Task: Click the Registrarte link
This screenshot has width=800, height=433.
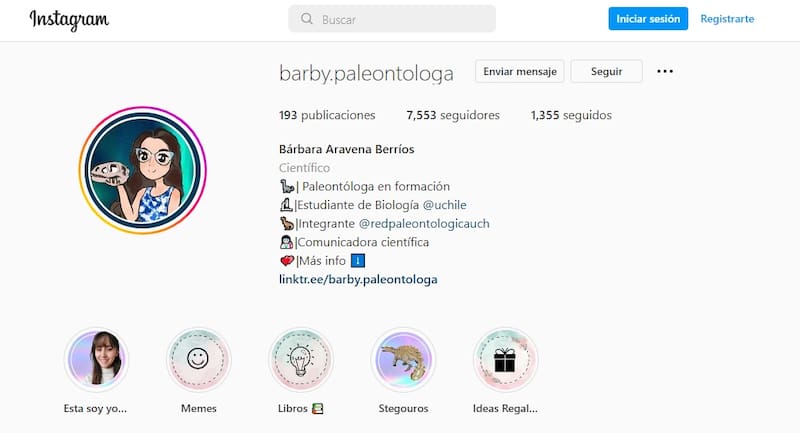Action: 727,19
